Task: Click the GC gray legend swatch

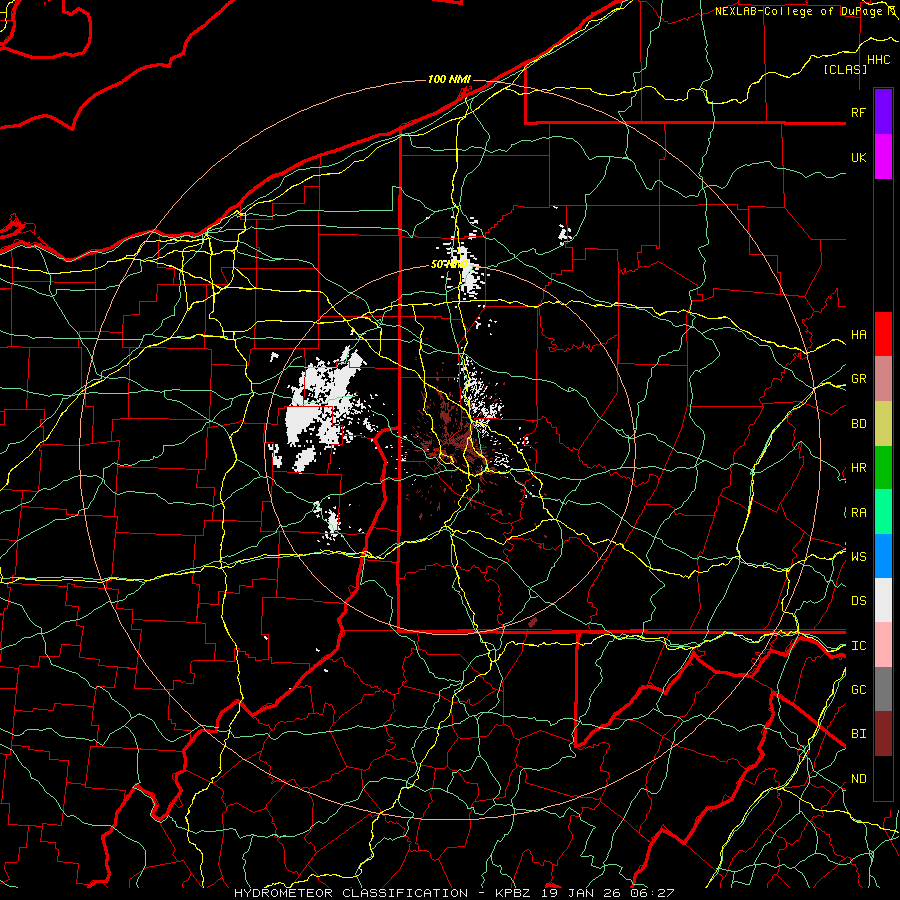Action: click(883, 689)
